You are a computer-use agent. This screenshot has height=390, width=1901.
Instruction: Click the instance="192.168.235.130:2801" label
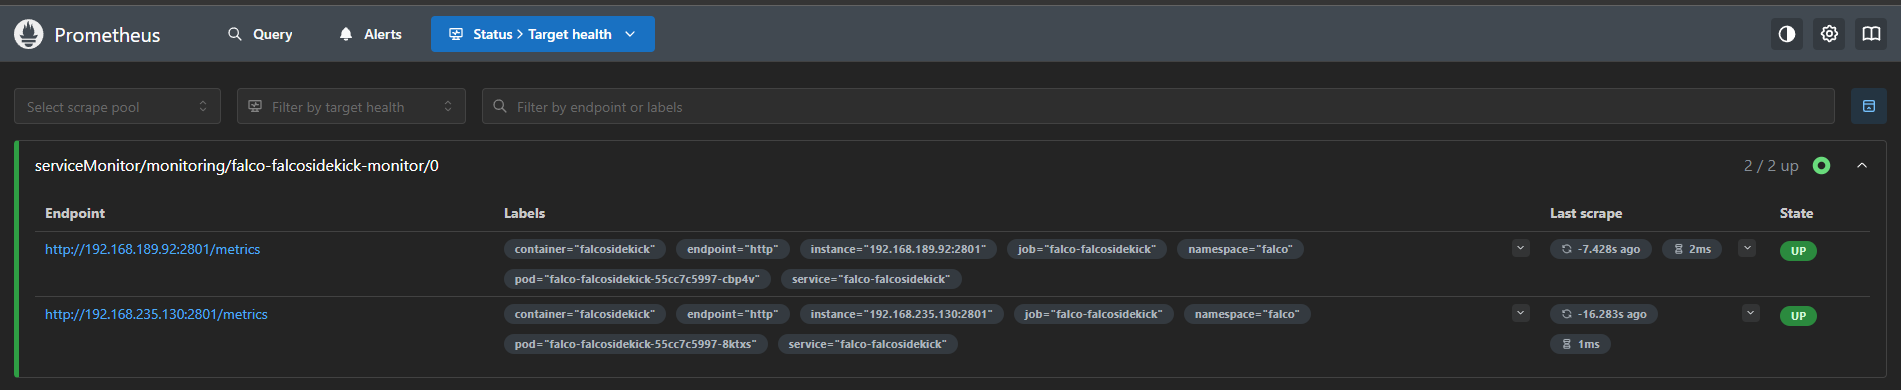click(901, 314)
